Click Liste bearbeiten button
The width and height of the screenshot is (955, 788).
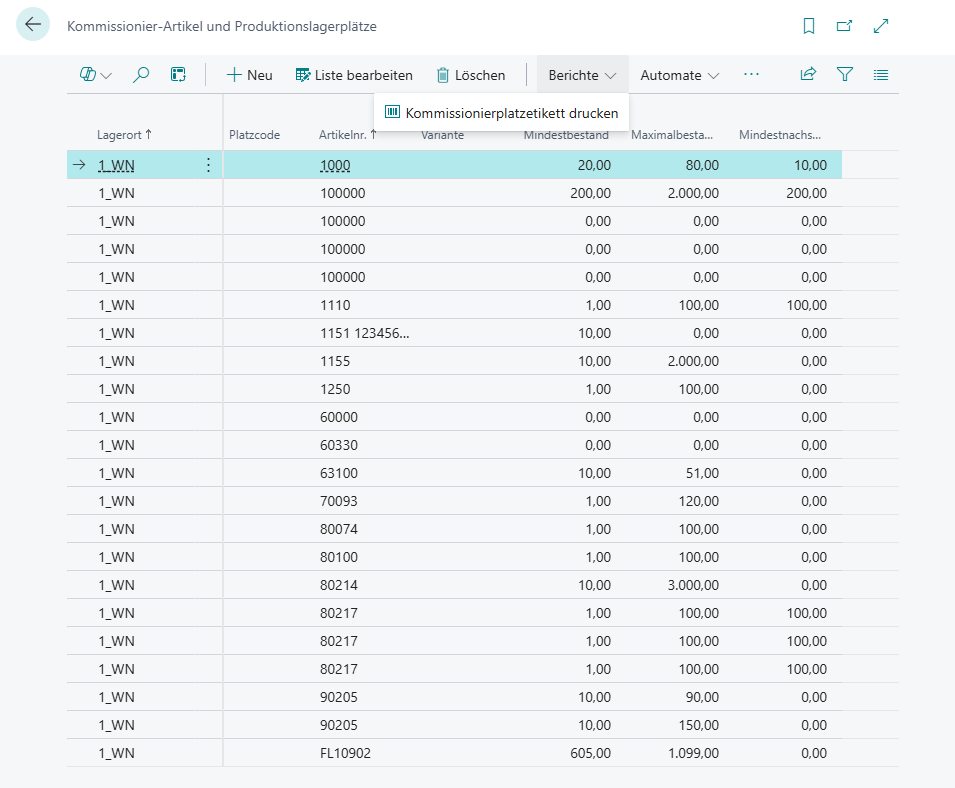point(354,75)
